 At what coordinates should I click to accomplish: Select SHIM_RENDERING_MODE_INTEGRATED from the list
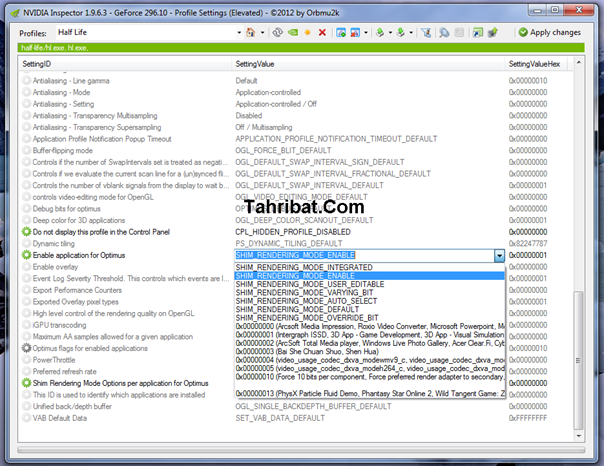[303, 267]
